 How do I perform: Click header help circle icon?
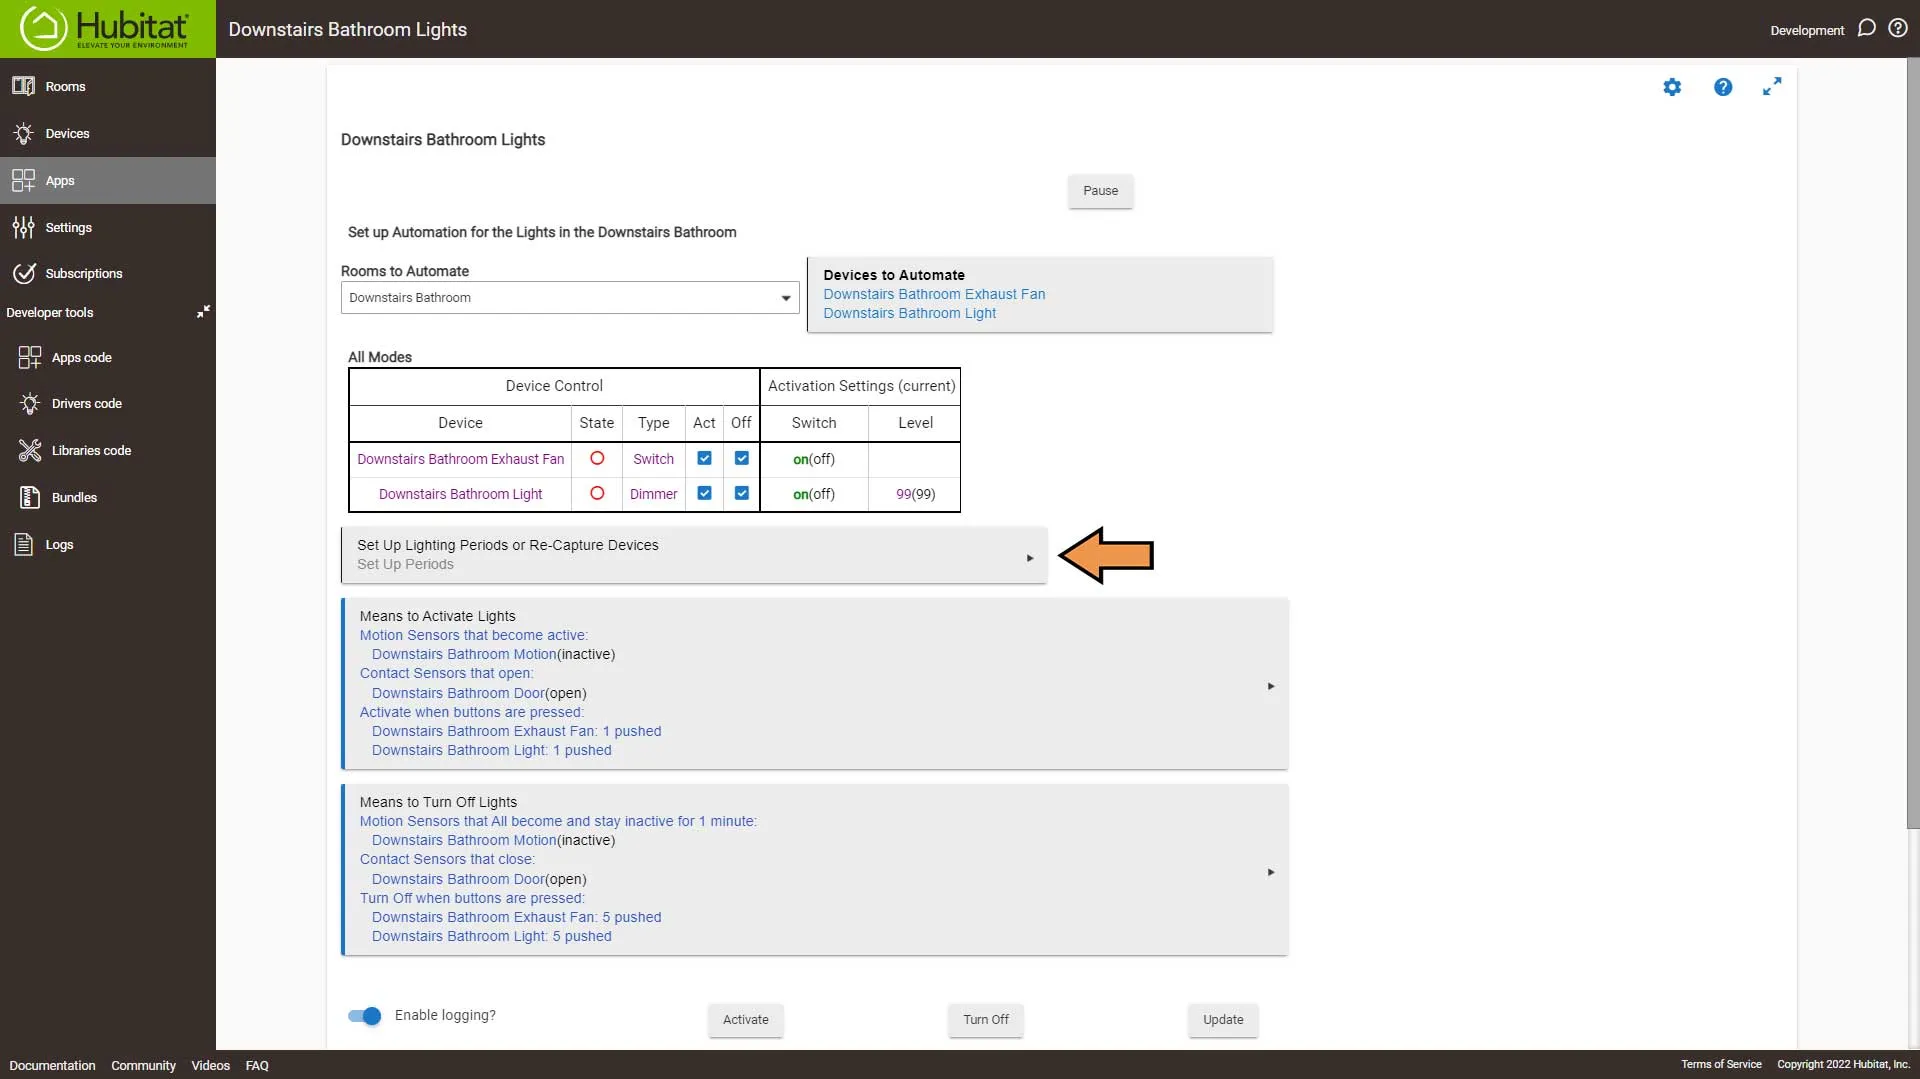click(1898, 28)
